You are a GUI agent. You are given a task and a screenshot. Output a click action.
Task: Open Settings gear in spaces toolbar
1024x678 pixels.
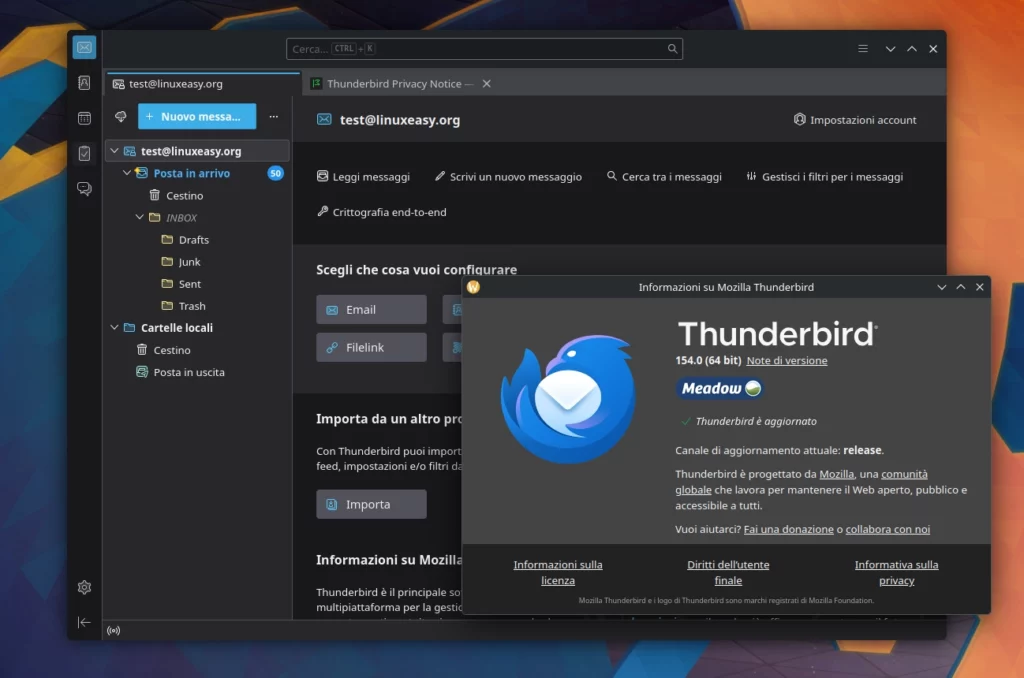tap(84, 587)
